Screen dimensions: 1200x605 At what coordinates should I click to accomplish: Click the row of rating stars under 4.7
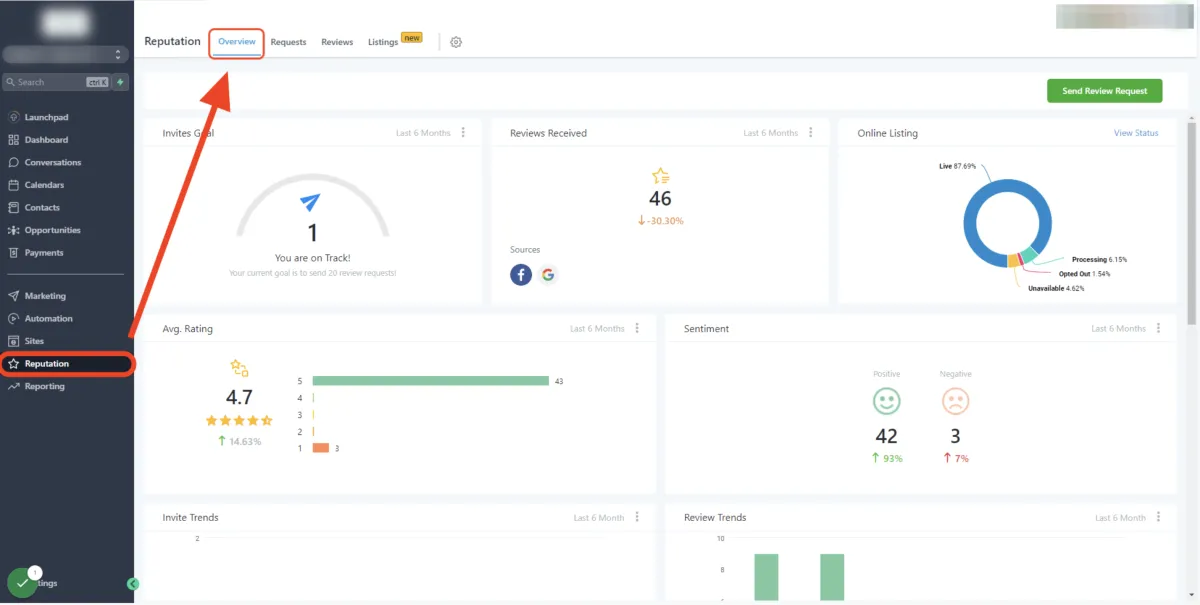[x=239, y=421]
